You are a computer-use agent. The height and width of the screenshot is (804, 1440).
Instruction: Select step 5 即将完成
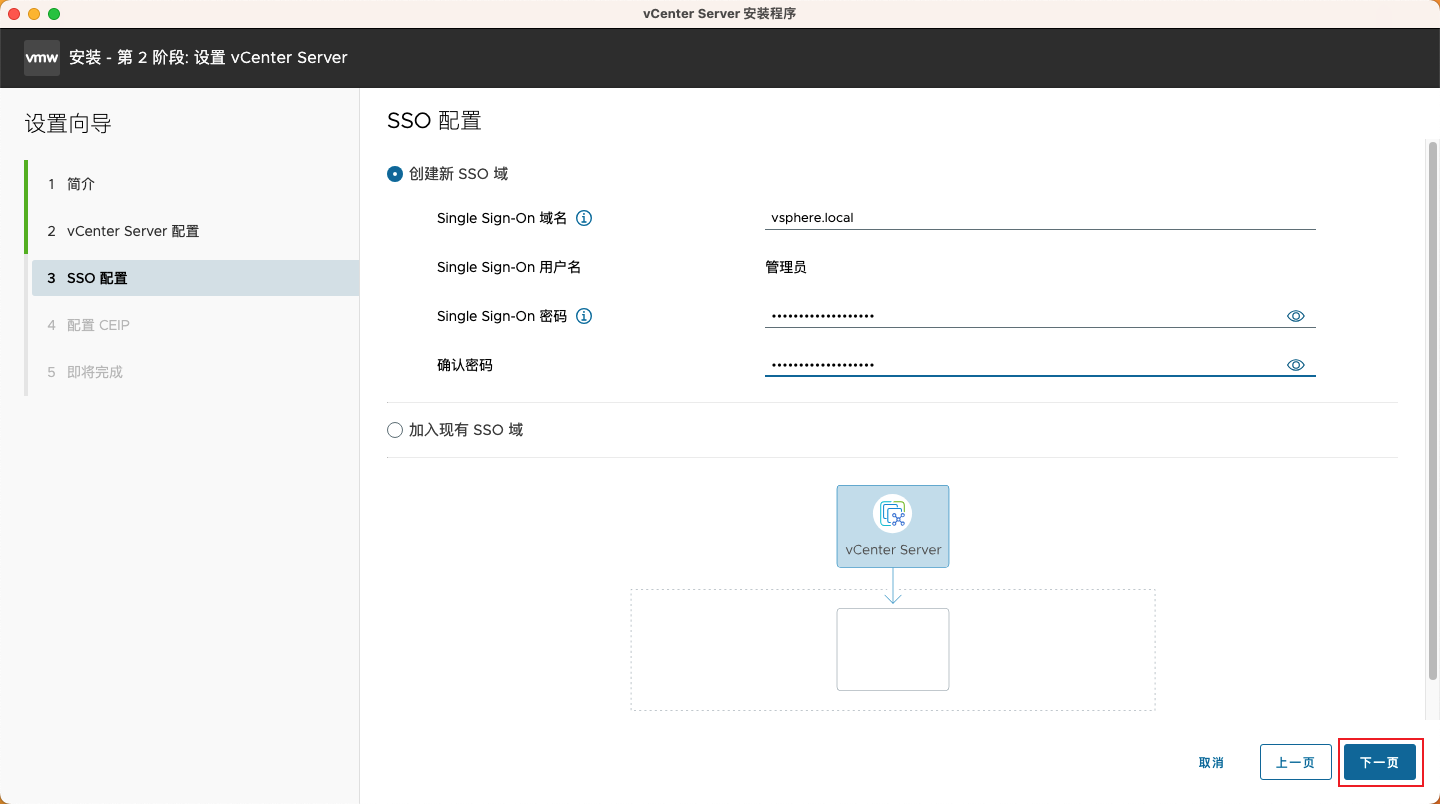(x=195, y=372)
